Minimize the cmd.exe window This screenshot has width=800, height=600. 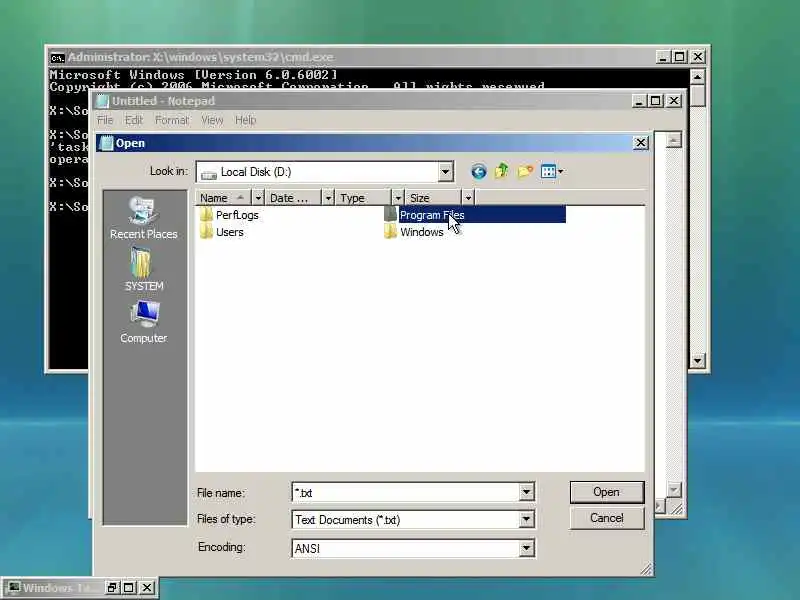point(662,57)
